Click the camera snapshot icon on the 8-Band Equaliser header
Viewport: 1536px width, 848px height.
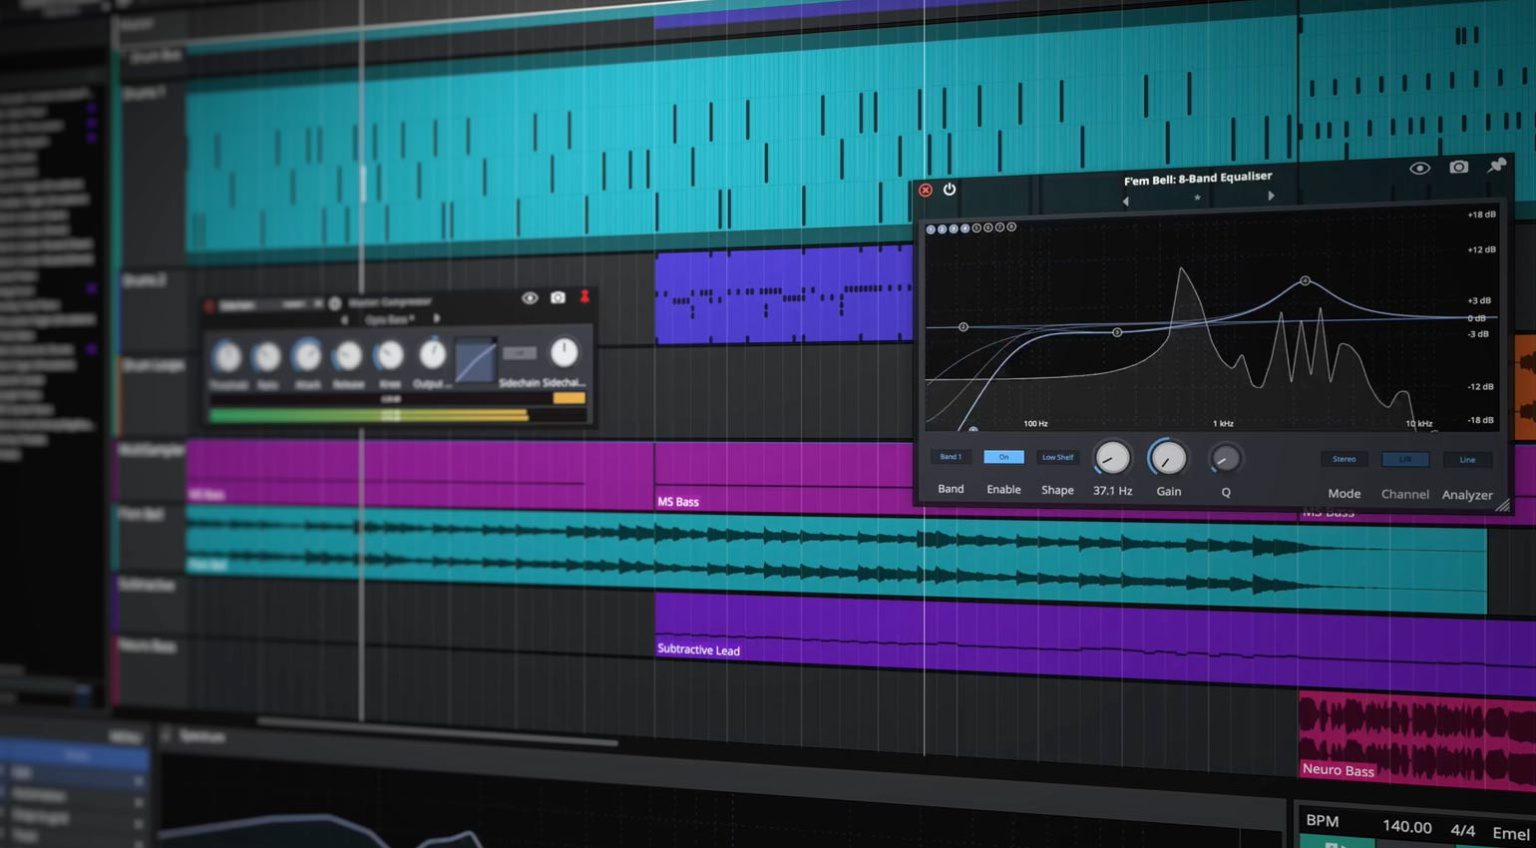click(1458, 168)
